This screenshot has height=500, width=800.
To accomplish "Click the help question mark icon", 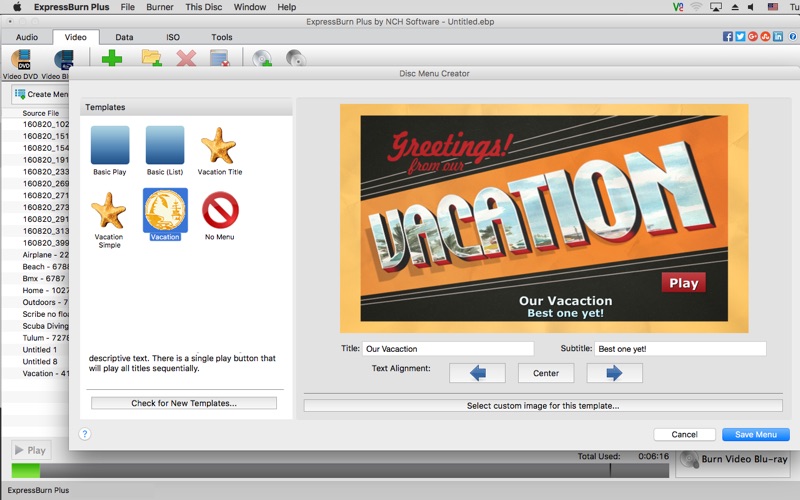I will [85, 434].
